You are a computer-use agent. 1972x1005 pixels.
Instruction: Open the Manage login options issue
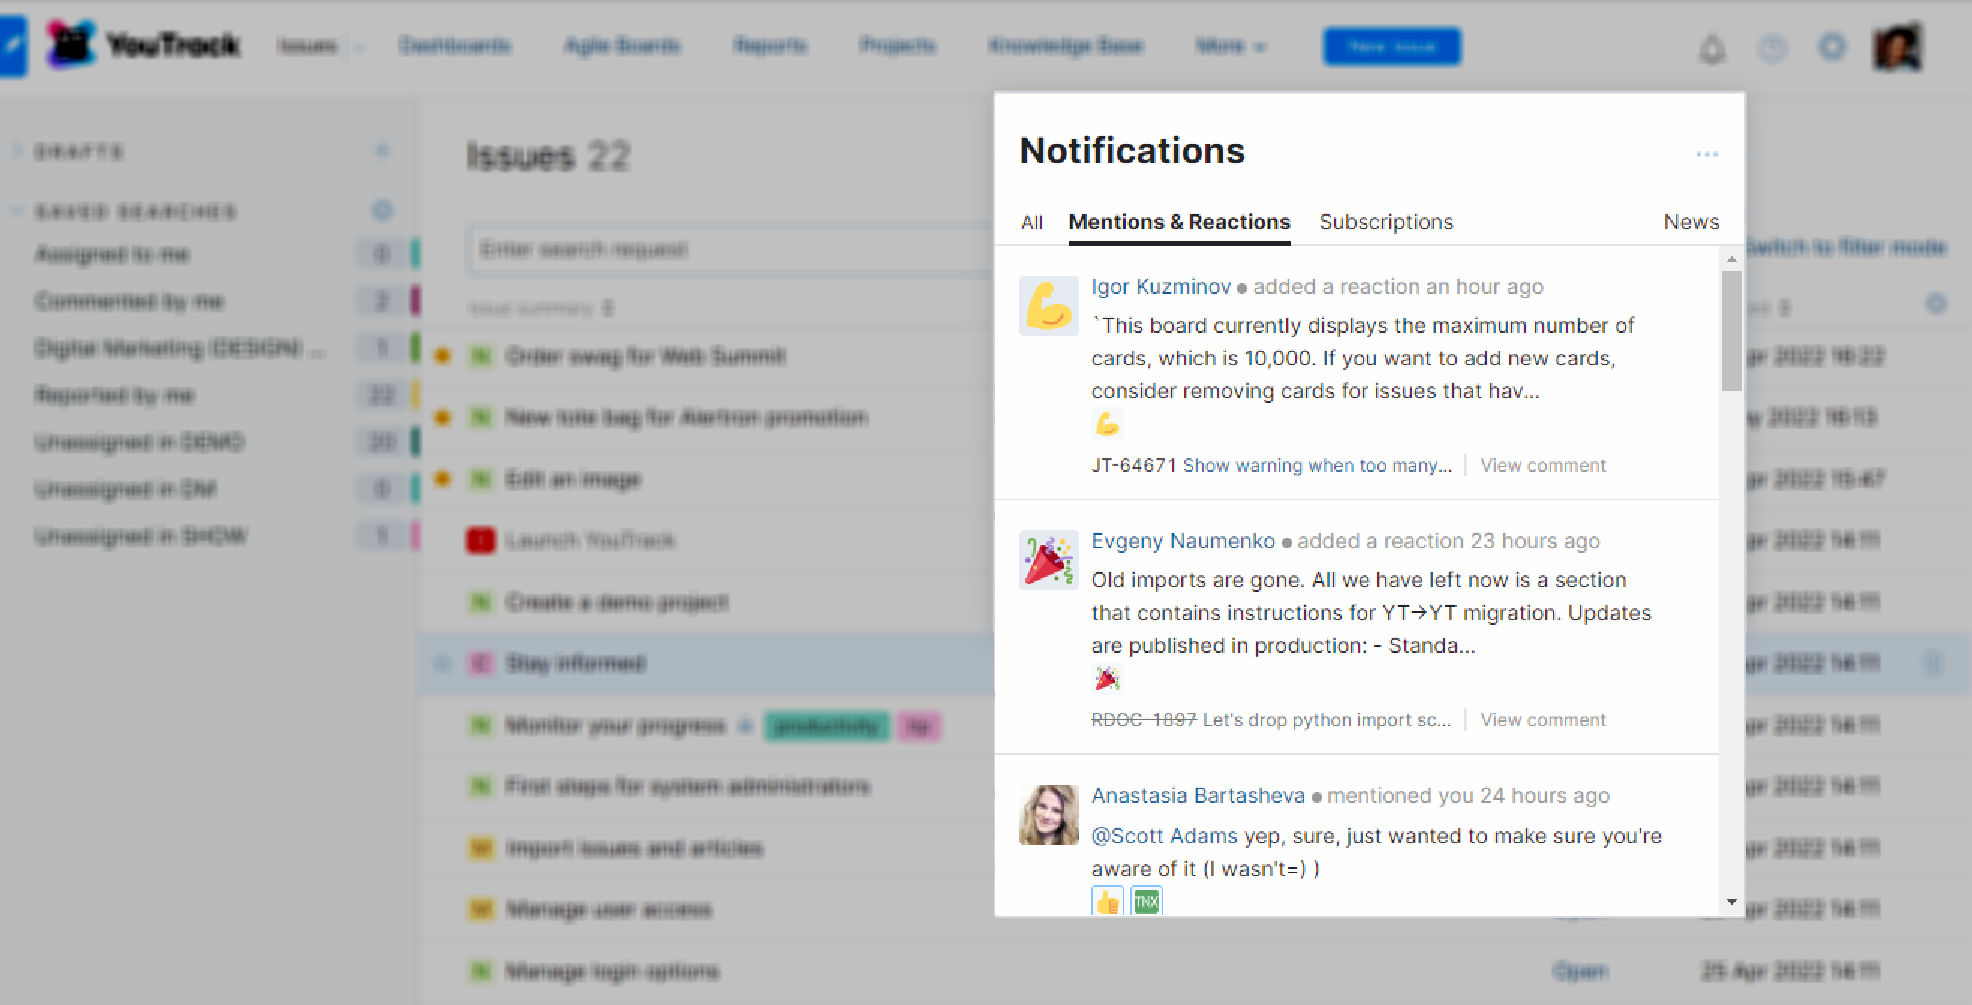(x=612, y=971)
